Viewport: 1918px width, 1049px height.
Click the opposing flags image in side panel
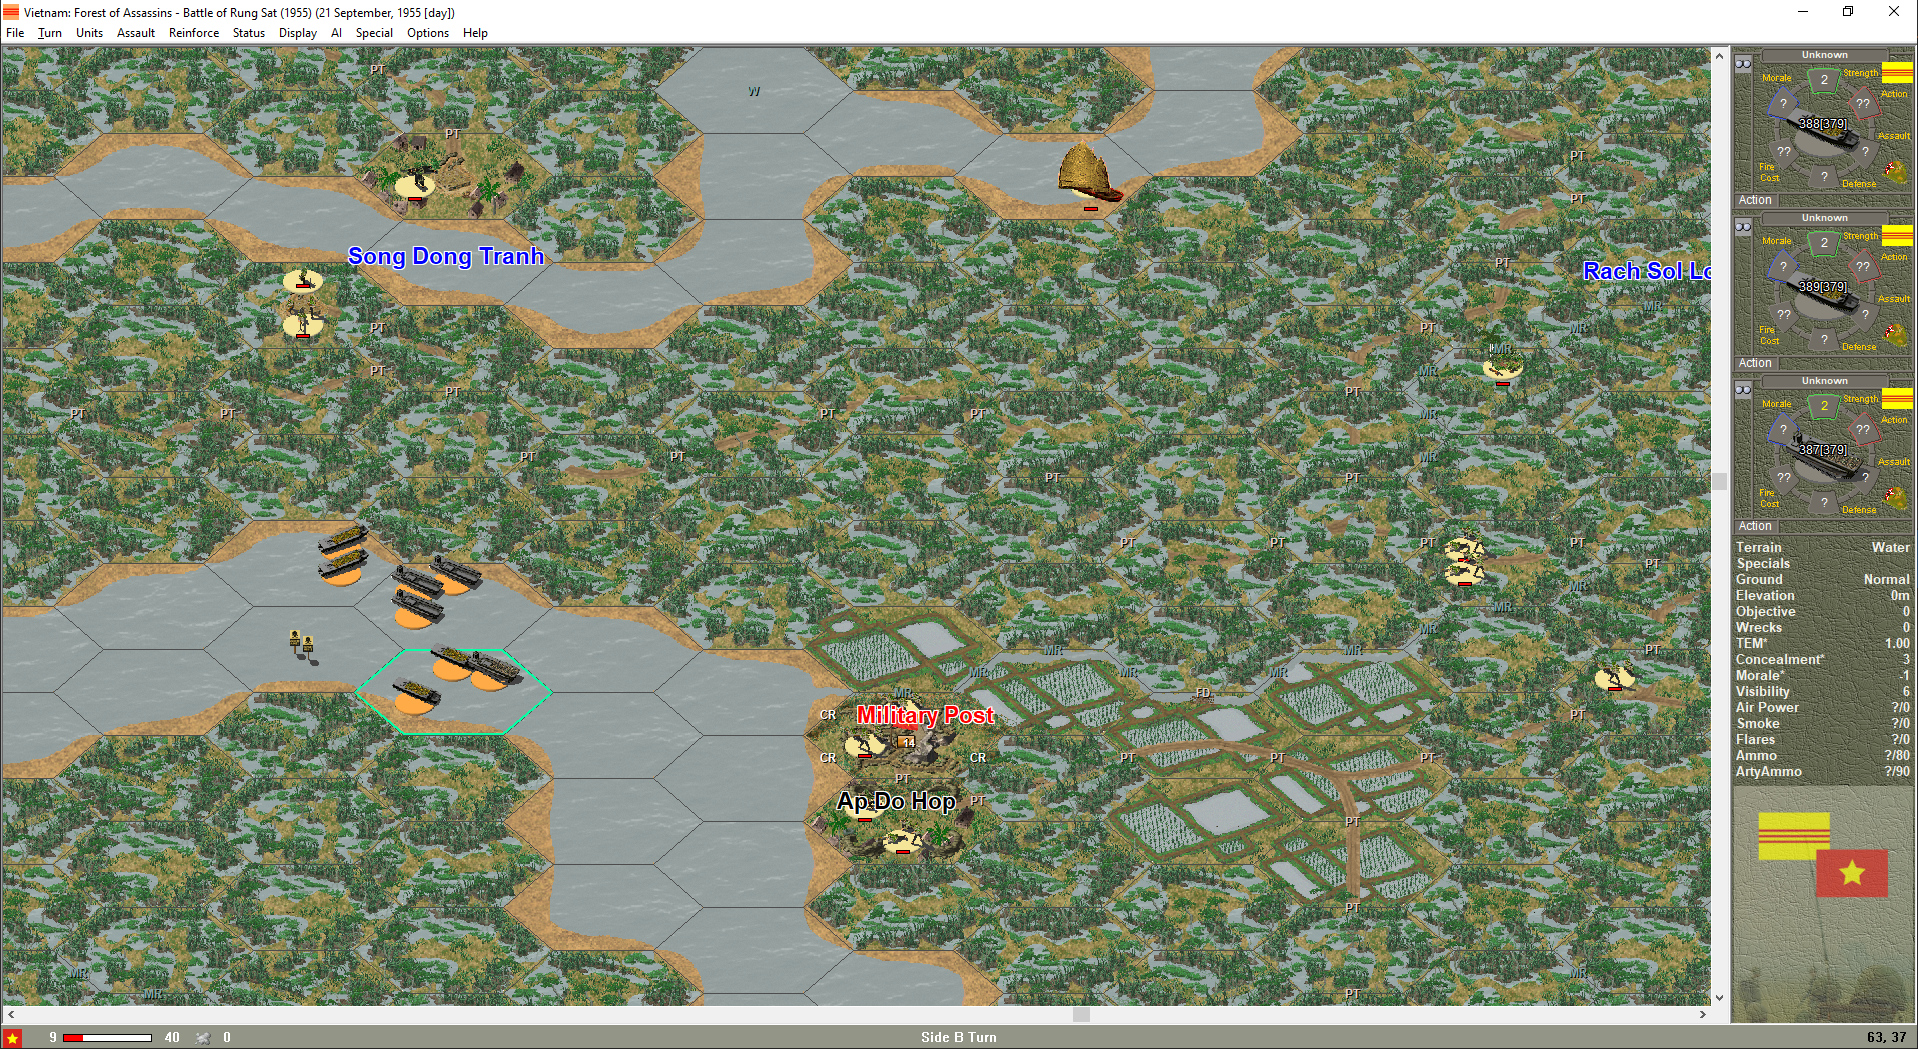point(1824,855)
